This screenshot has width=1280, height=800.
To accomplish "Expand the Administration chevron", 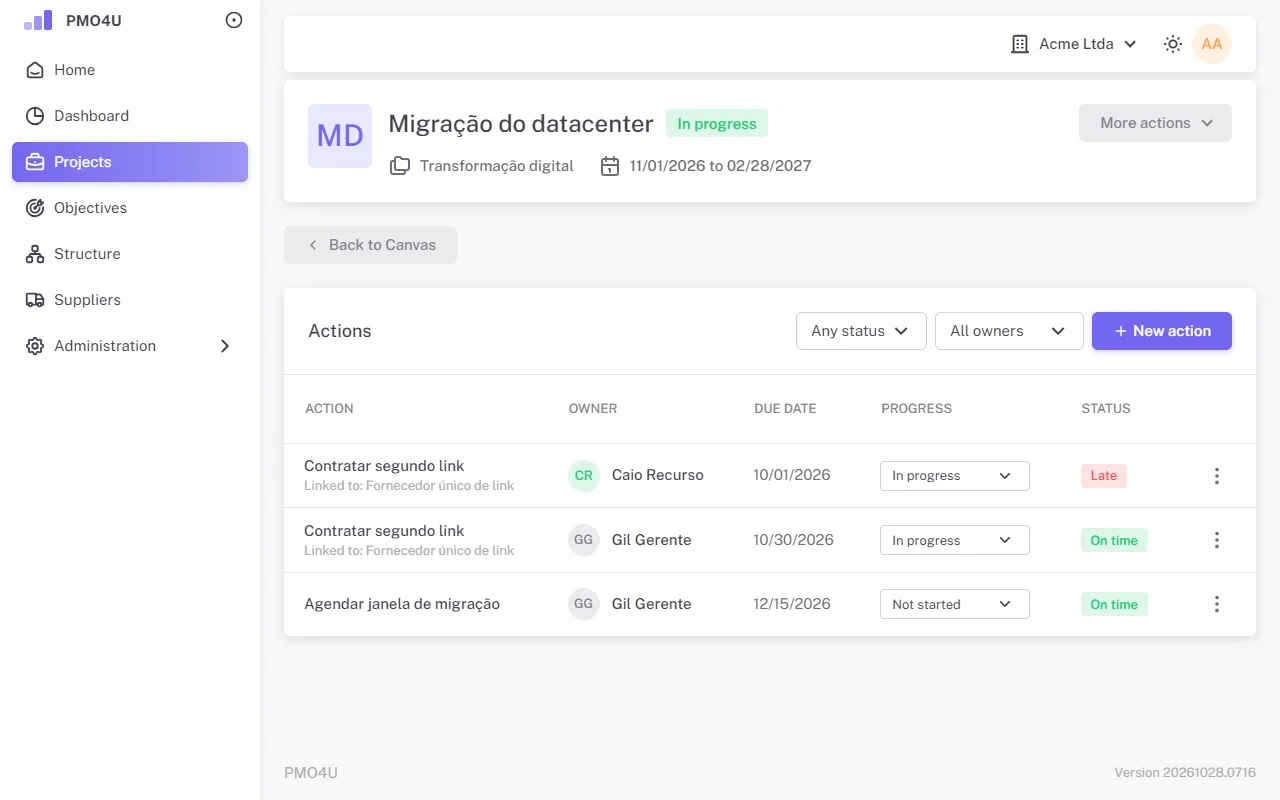I will (225, 346).
